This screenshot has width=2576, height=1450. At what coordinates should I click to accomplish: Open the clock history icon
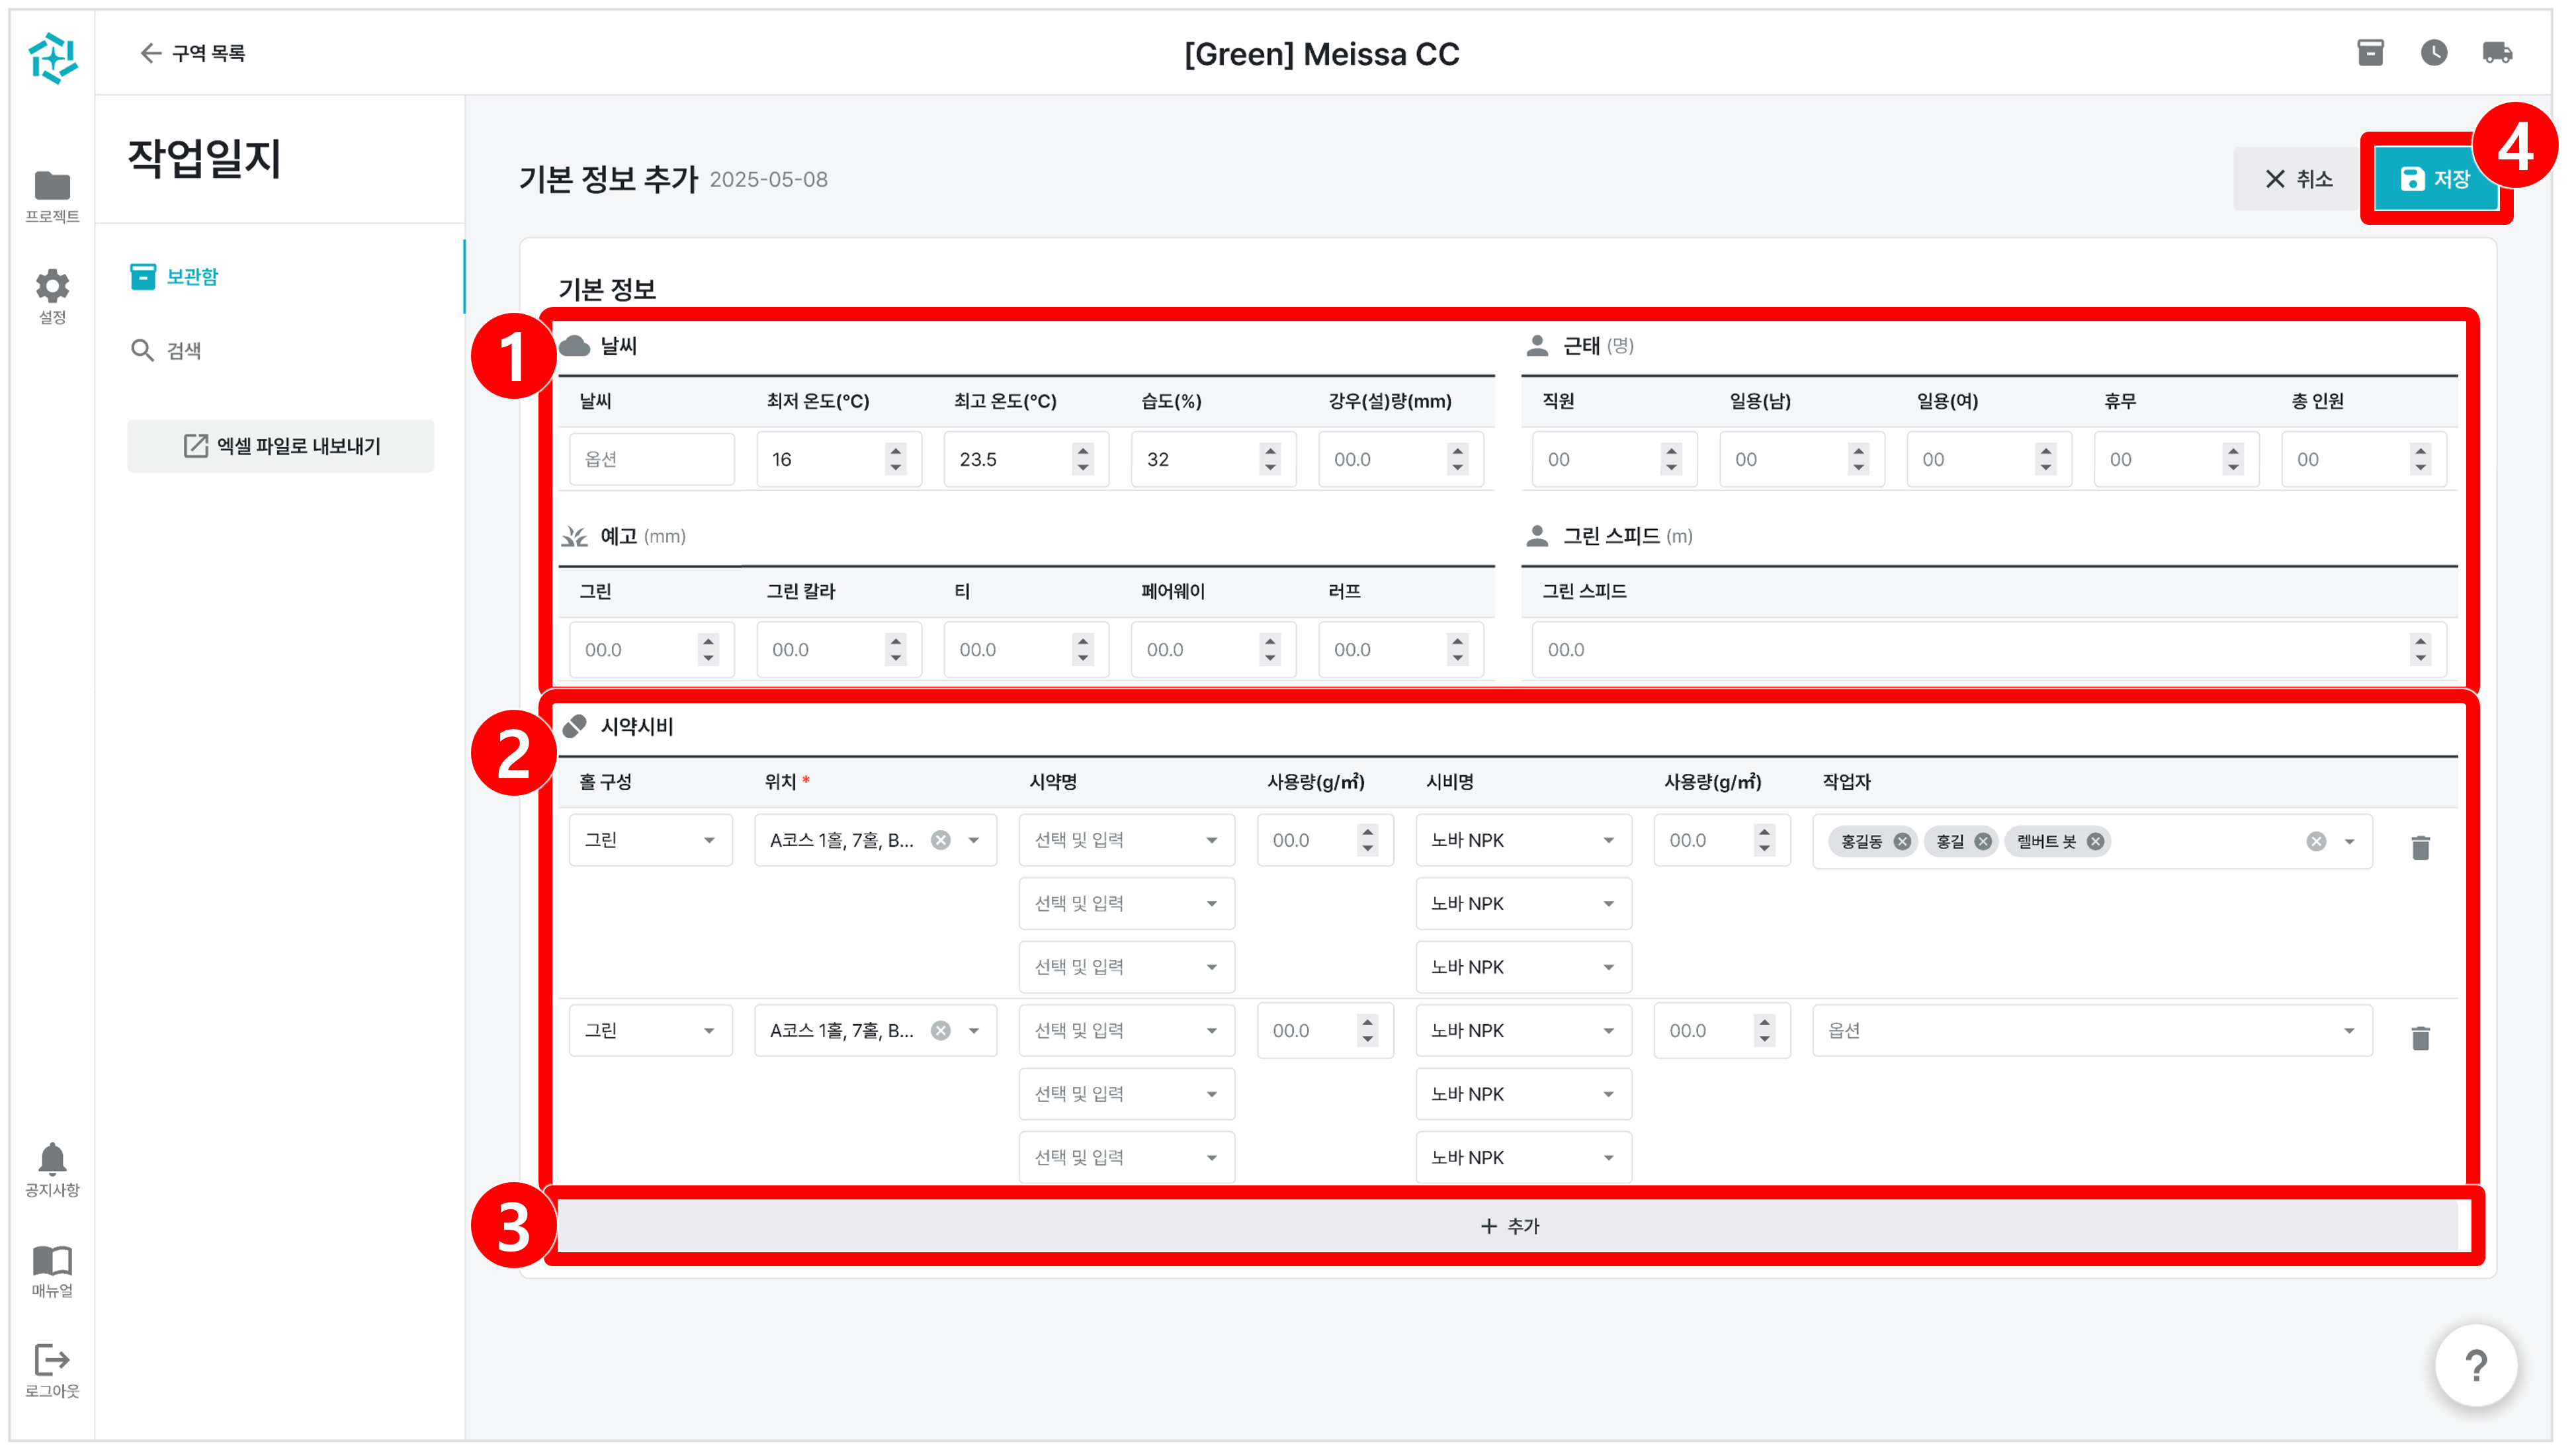tap(2433, 53)
